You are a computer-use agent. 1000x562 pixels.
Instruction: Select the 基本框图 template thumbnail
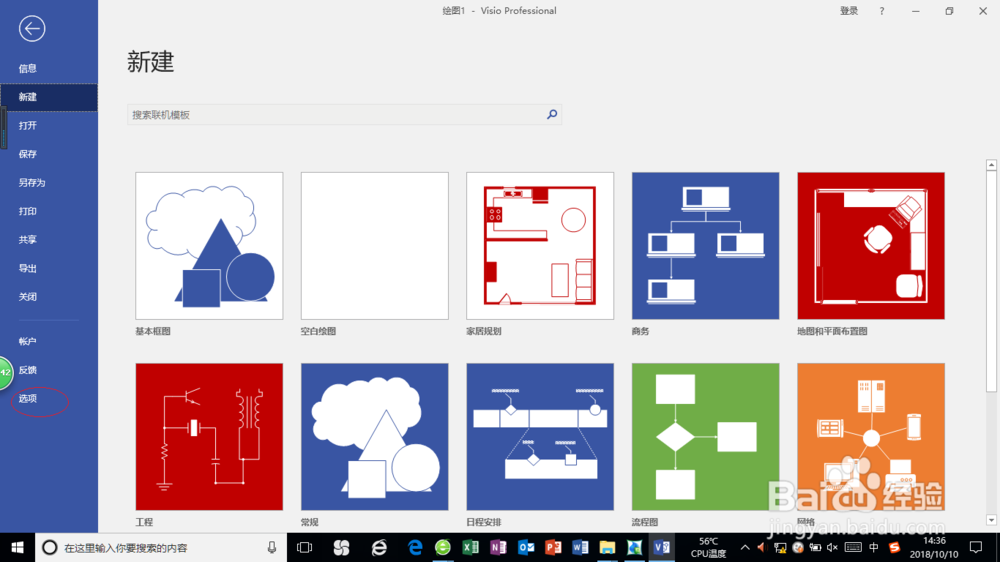[x=209, y=246]
